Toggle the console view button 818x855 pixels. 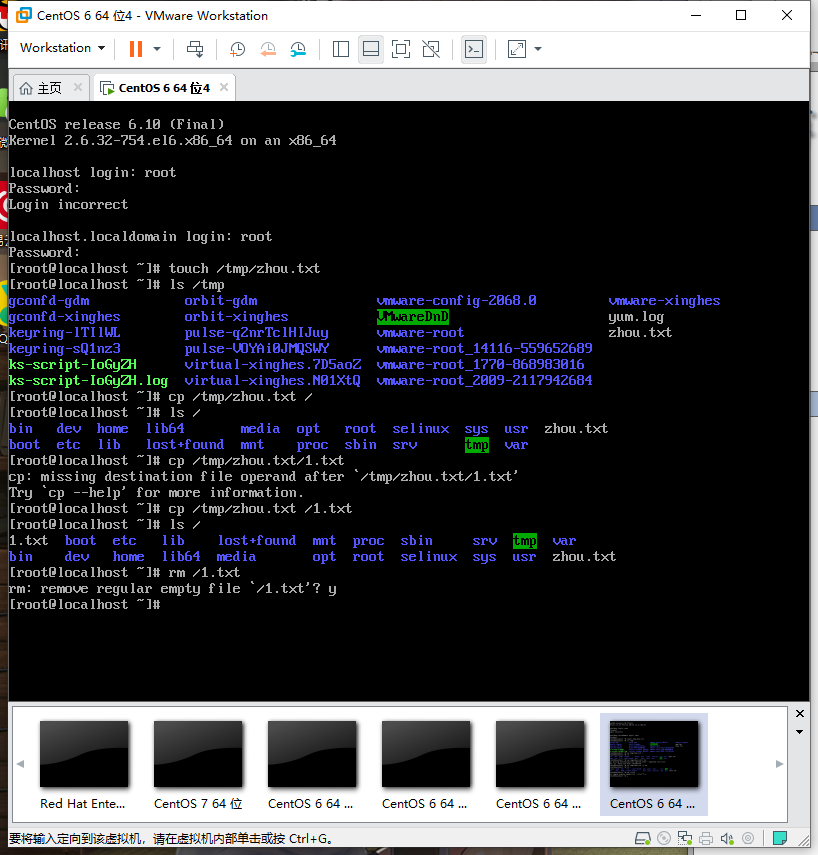pos(474,49)
